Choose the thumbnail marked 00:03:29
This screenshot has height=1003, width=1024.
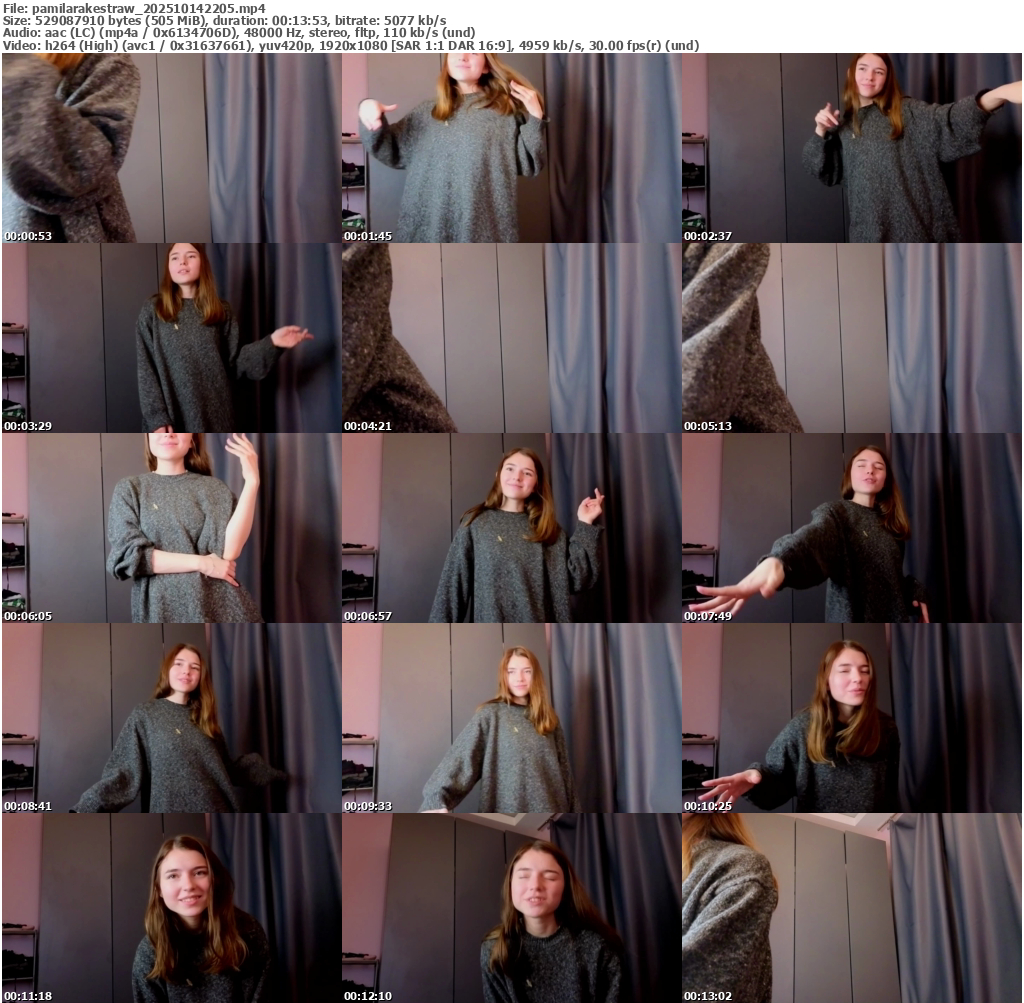point(171,338)
